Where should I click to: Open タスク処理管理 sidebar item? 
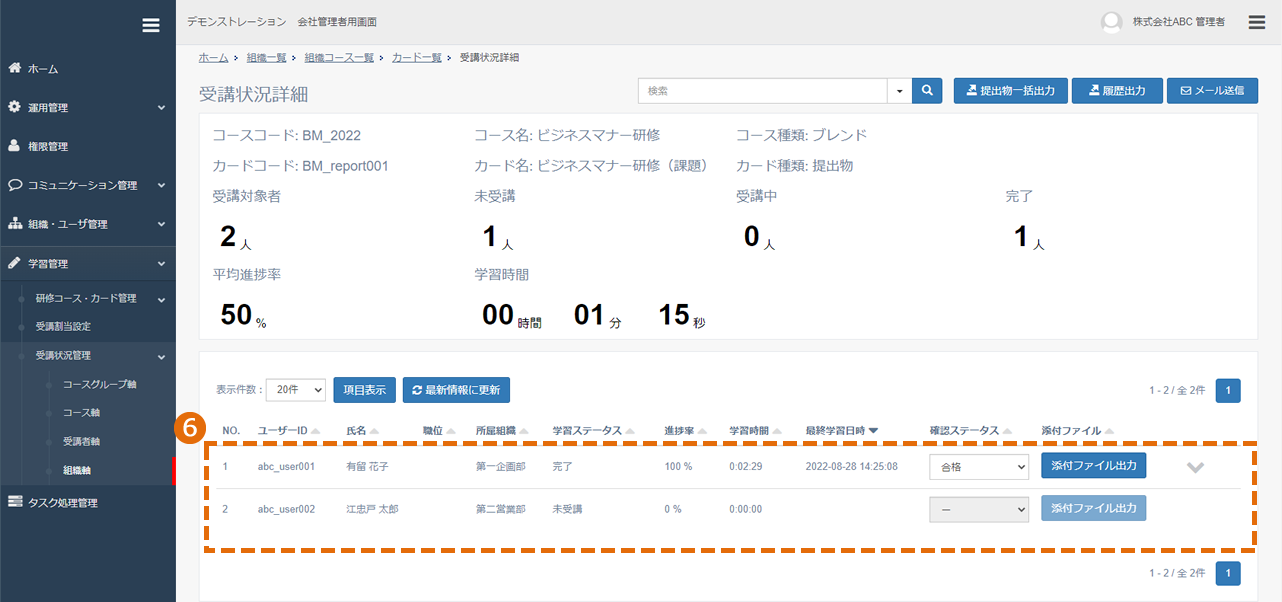pyautogui.click(x=88, y=503)
